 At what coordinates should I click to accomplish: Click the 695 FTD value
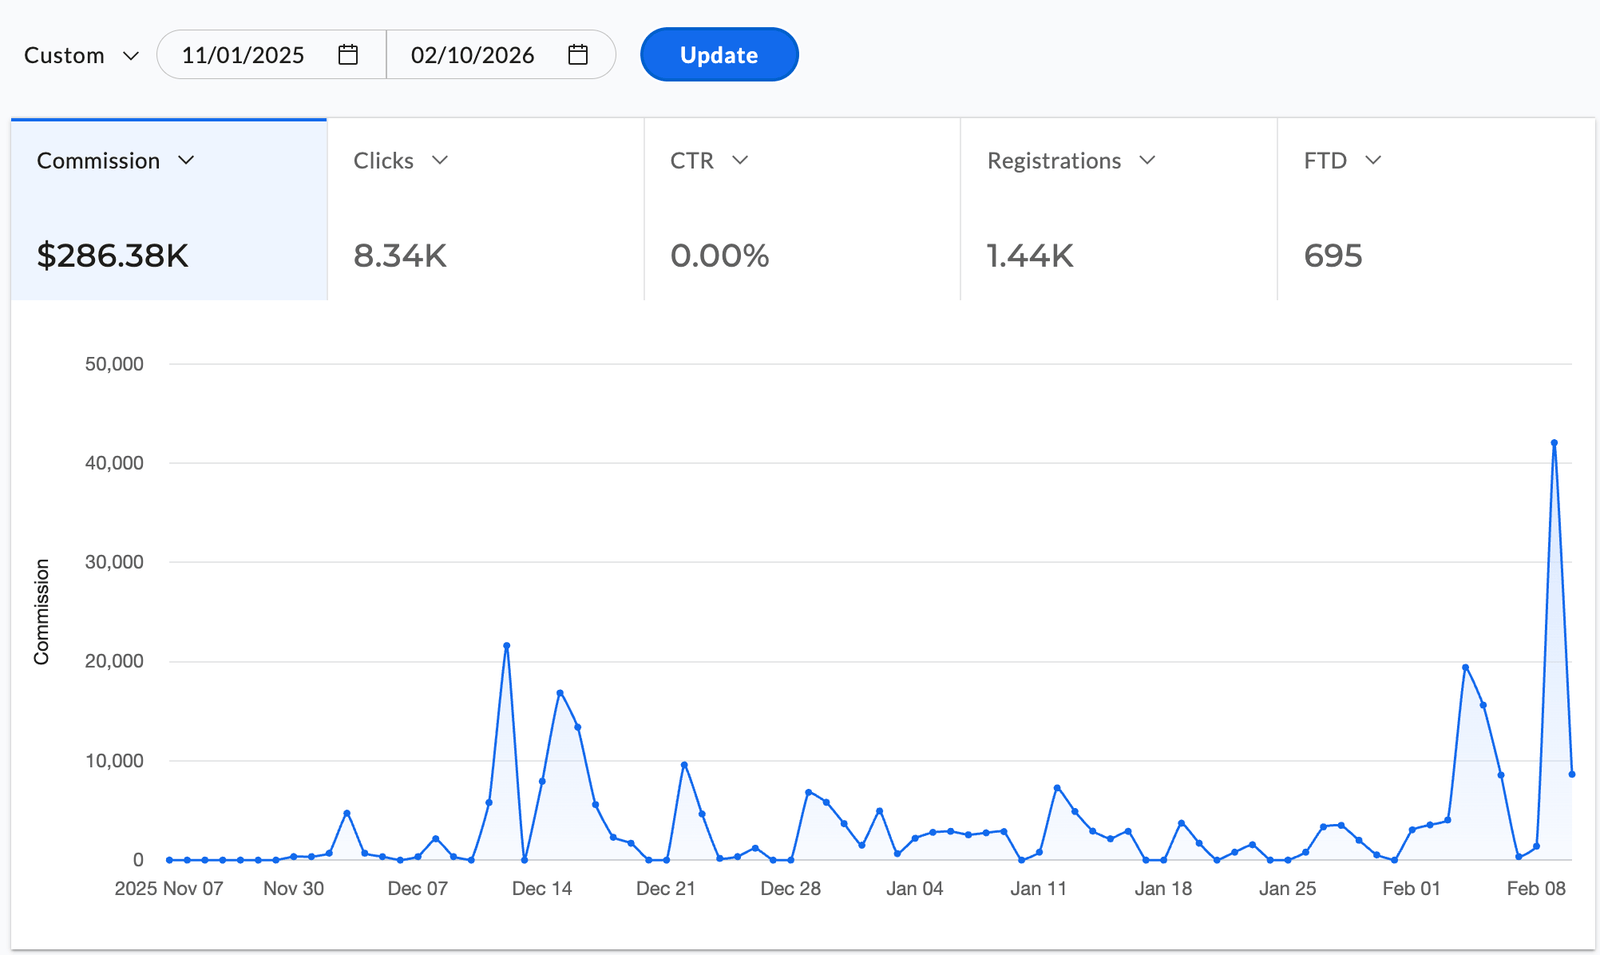tap(1333, 256)
